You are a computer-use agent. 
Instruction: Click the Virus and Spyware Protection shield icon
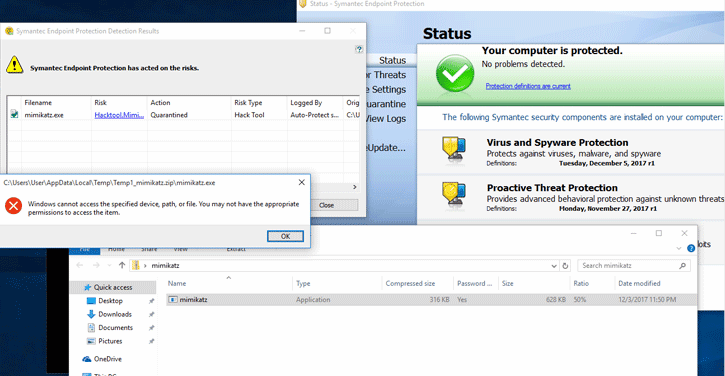(x=454, y=149)
